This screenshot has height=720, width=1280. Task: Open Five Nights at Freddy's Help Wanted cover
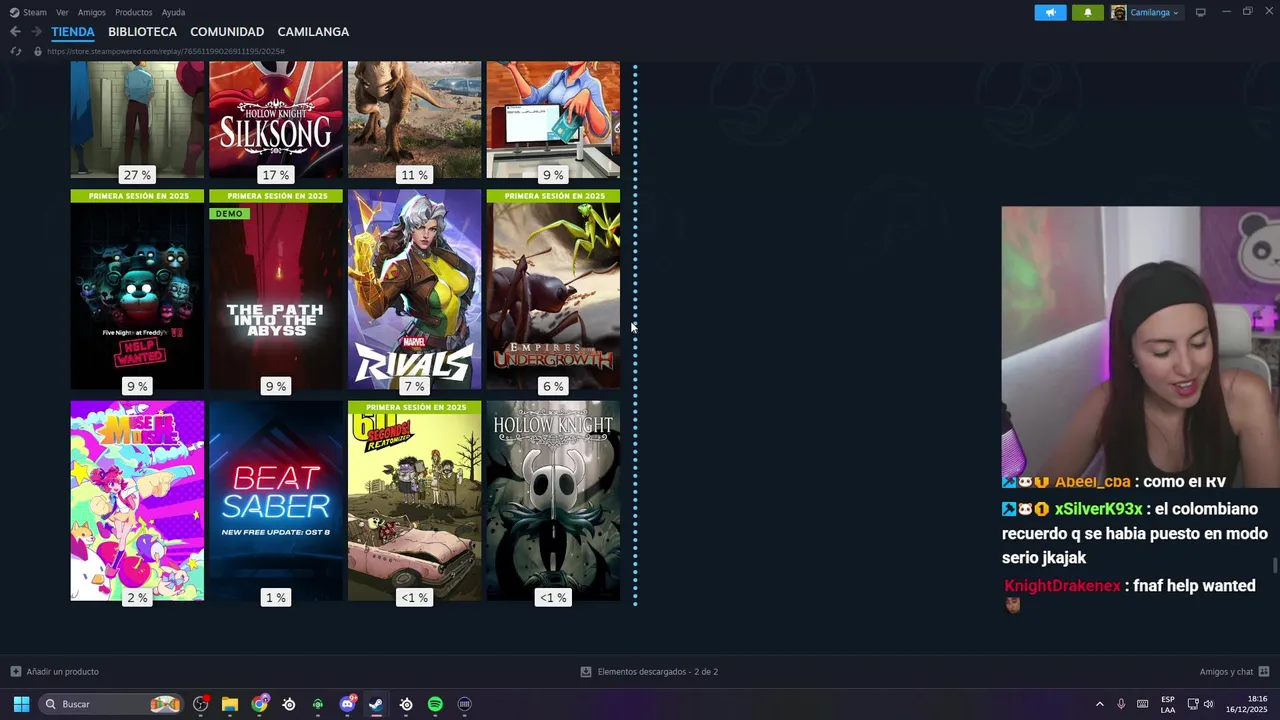[137, 295]
